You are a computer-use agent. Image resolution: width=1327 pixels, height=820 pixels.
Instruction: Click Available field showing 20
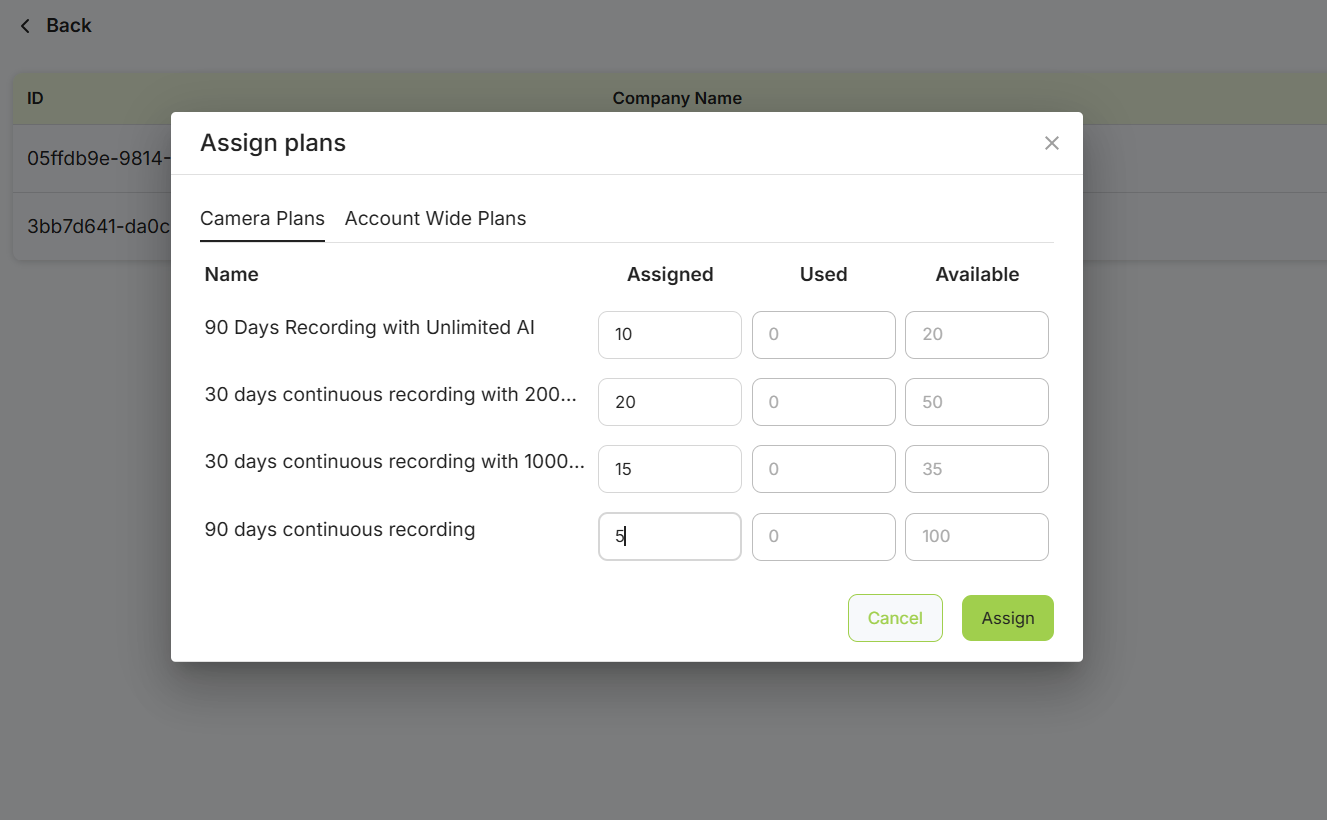(x=976, y=335)
